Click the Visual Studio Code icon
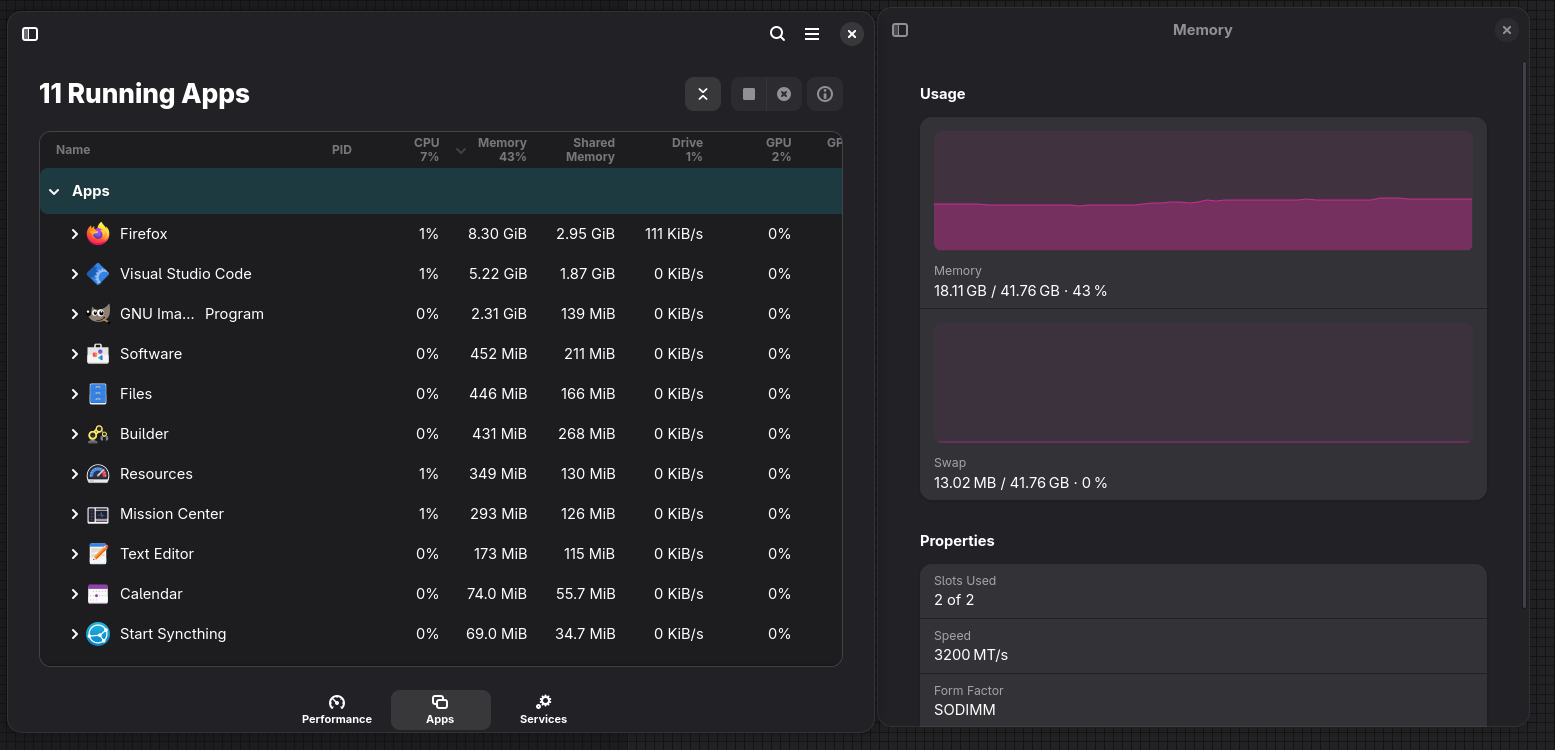The image size is (1555, 750). (x=98, y=274)
